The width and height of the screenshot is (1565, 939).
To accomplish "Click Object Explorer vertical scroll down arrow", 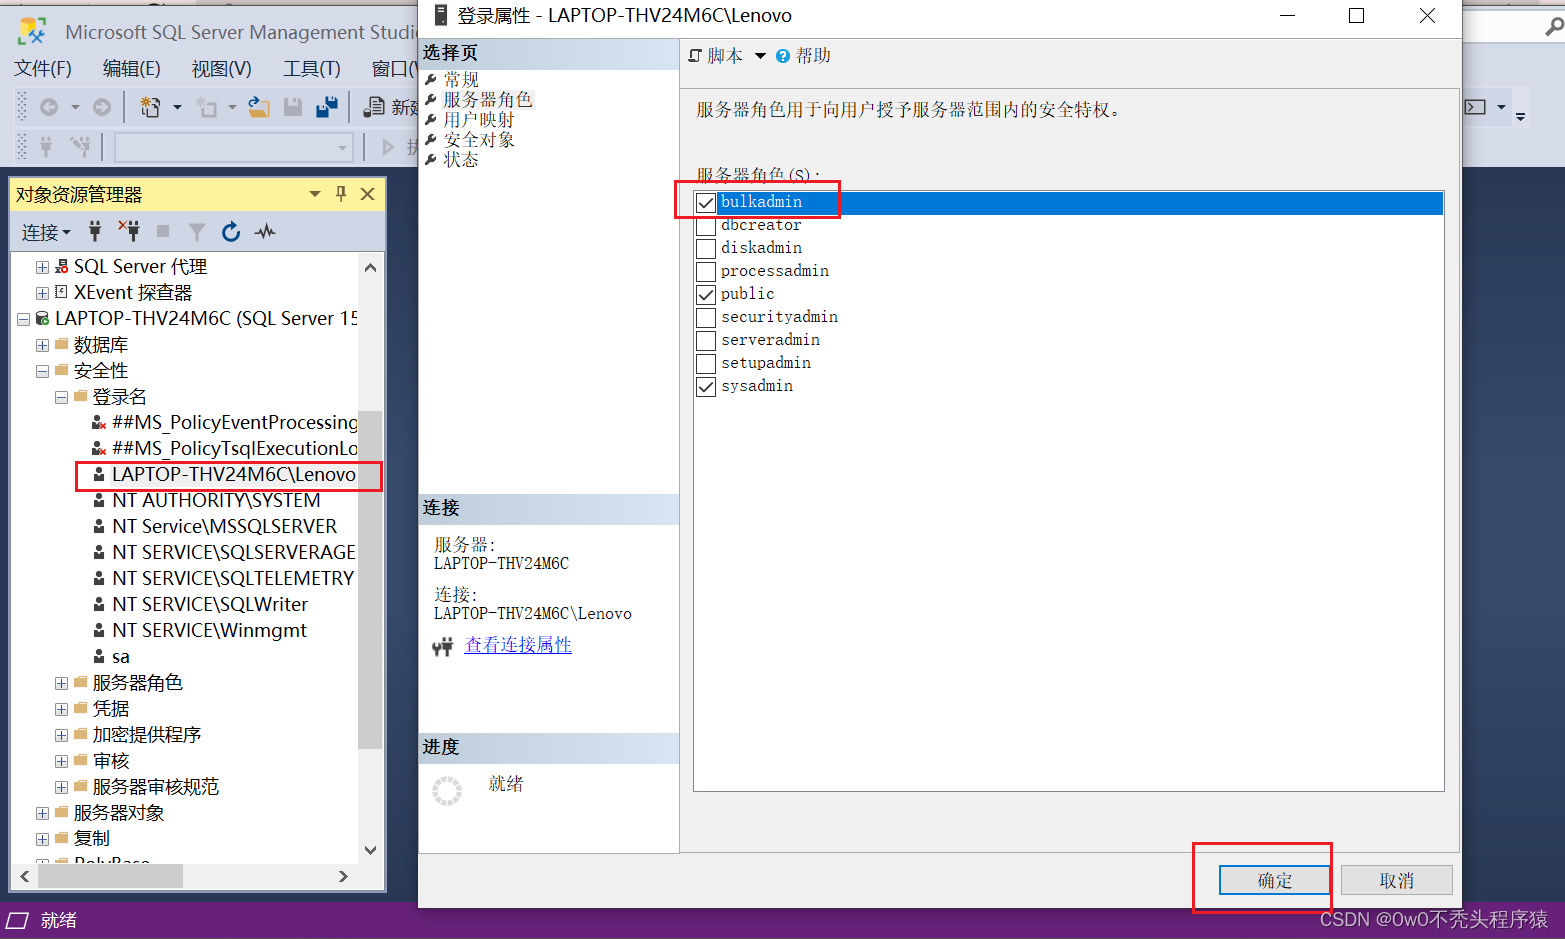I will coord(370,851).
